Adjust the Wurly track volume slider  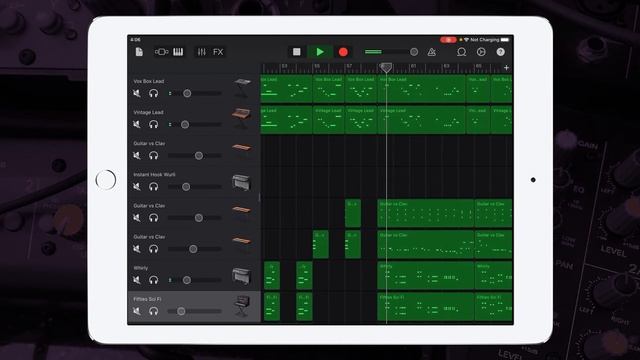coord(195,280)
